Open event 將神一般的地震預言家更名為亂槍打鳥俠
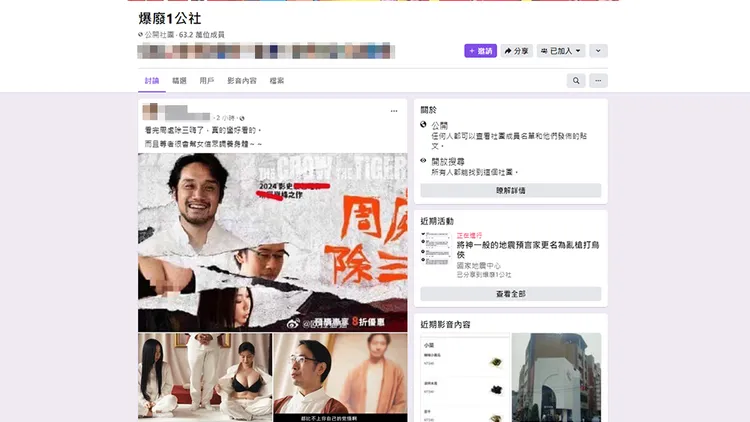The height and width of the screenshot is (422, 750). (x=528, y=250)
